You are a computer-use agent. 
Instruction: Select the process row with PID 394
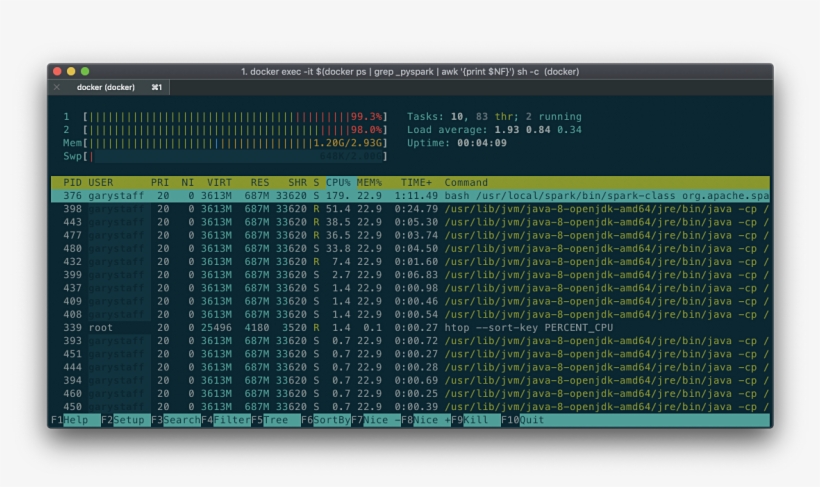411,380
